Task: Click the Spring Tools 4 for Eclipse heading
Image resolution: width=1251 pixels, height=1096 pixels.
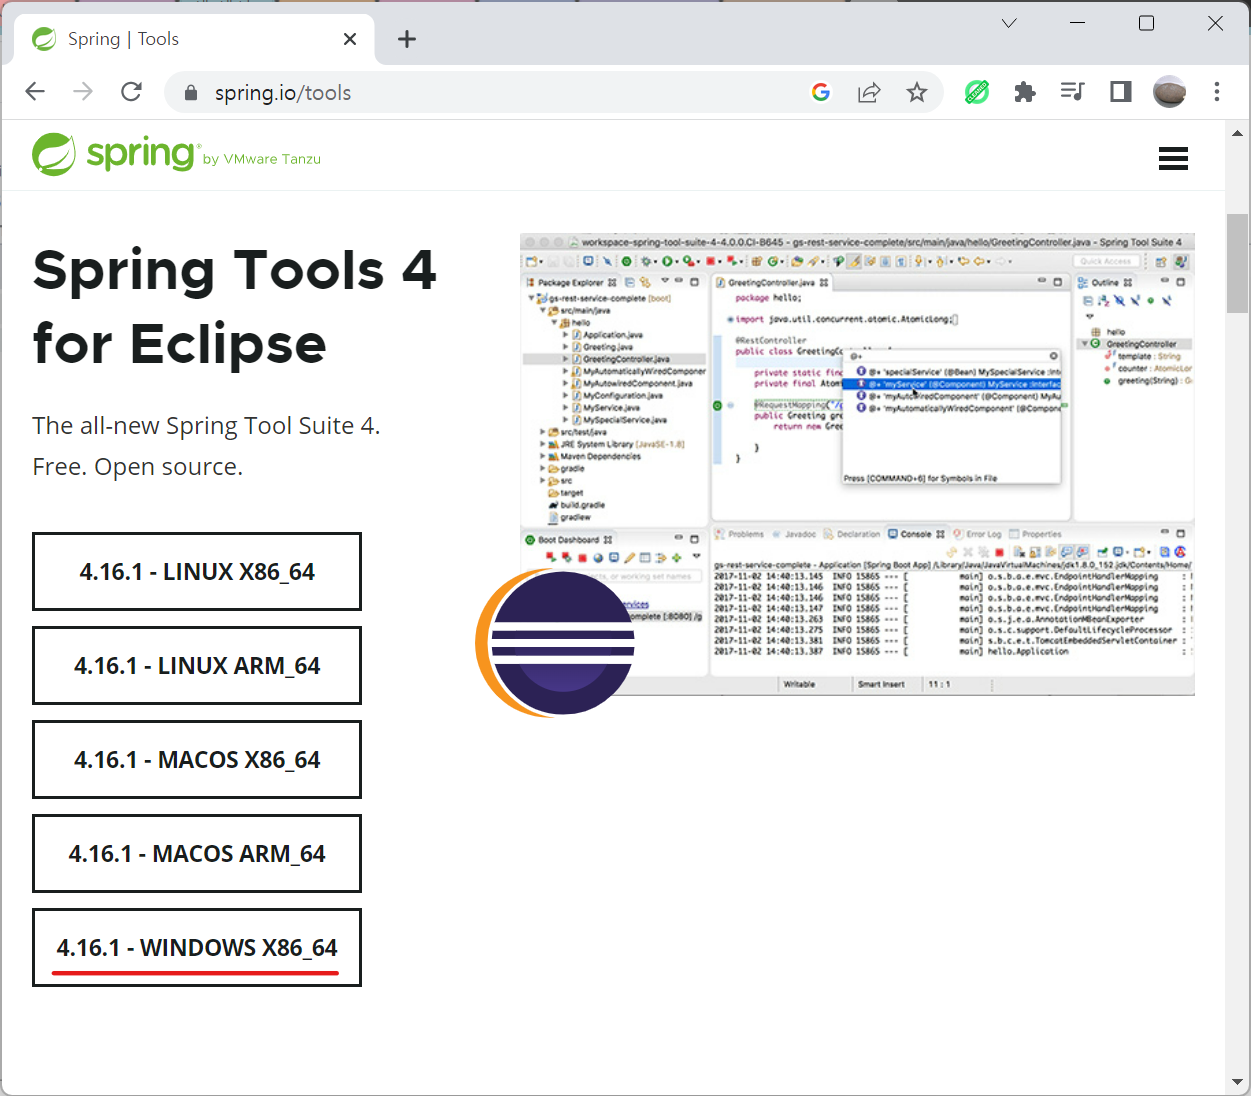Action: coord(234,307)
